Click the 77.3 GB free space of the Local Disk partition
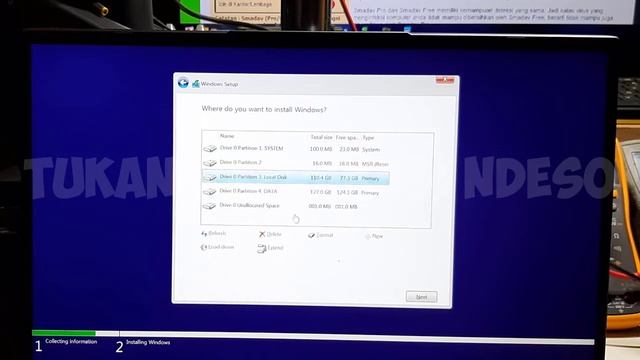 (x=349, y=178)
